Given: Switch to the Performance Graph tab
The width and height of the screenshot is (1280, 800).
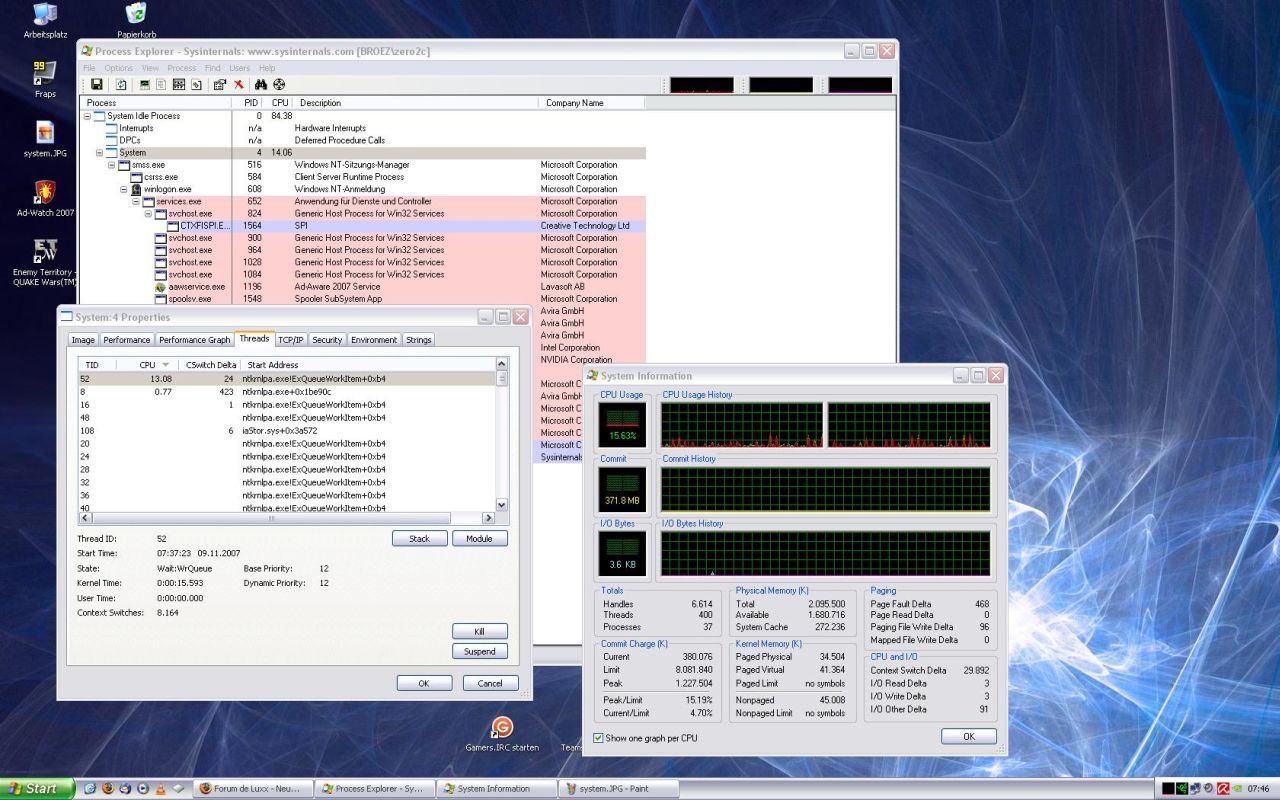Looking at the screenshot, I should (195, 340).
